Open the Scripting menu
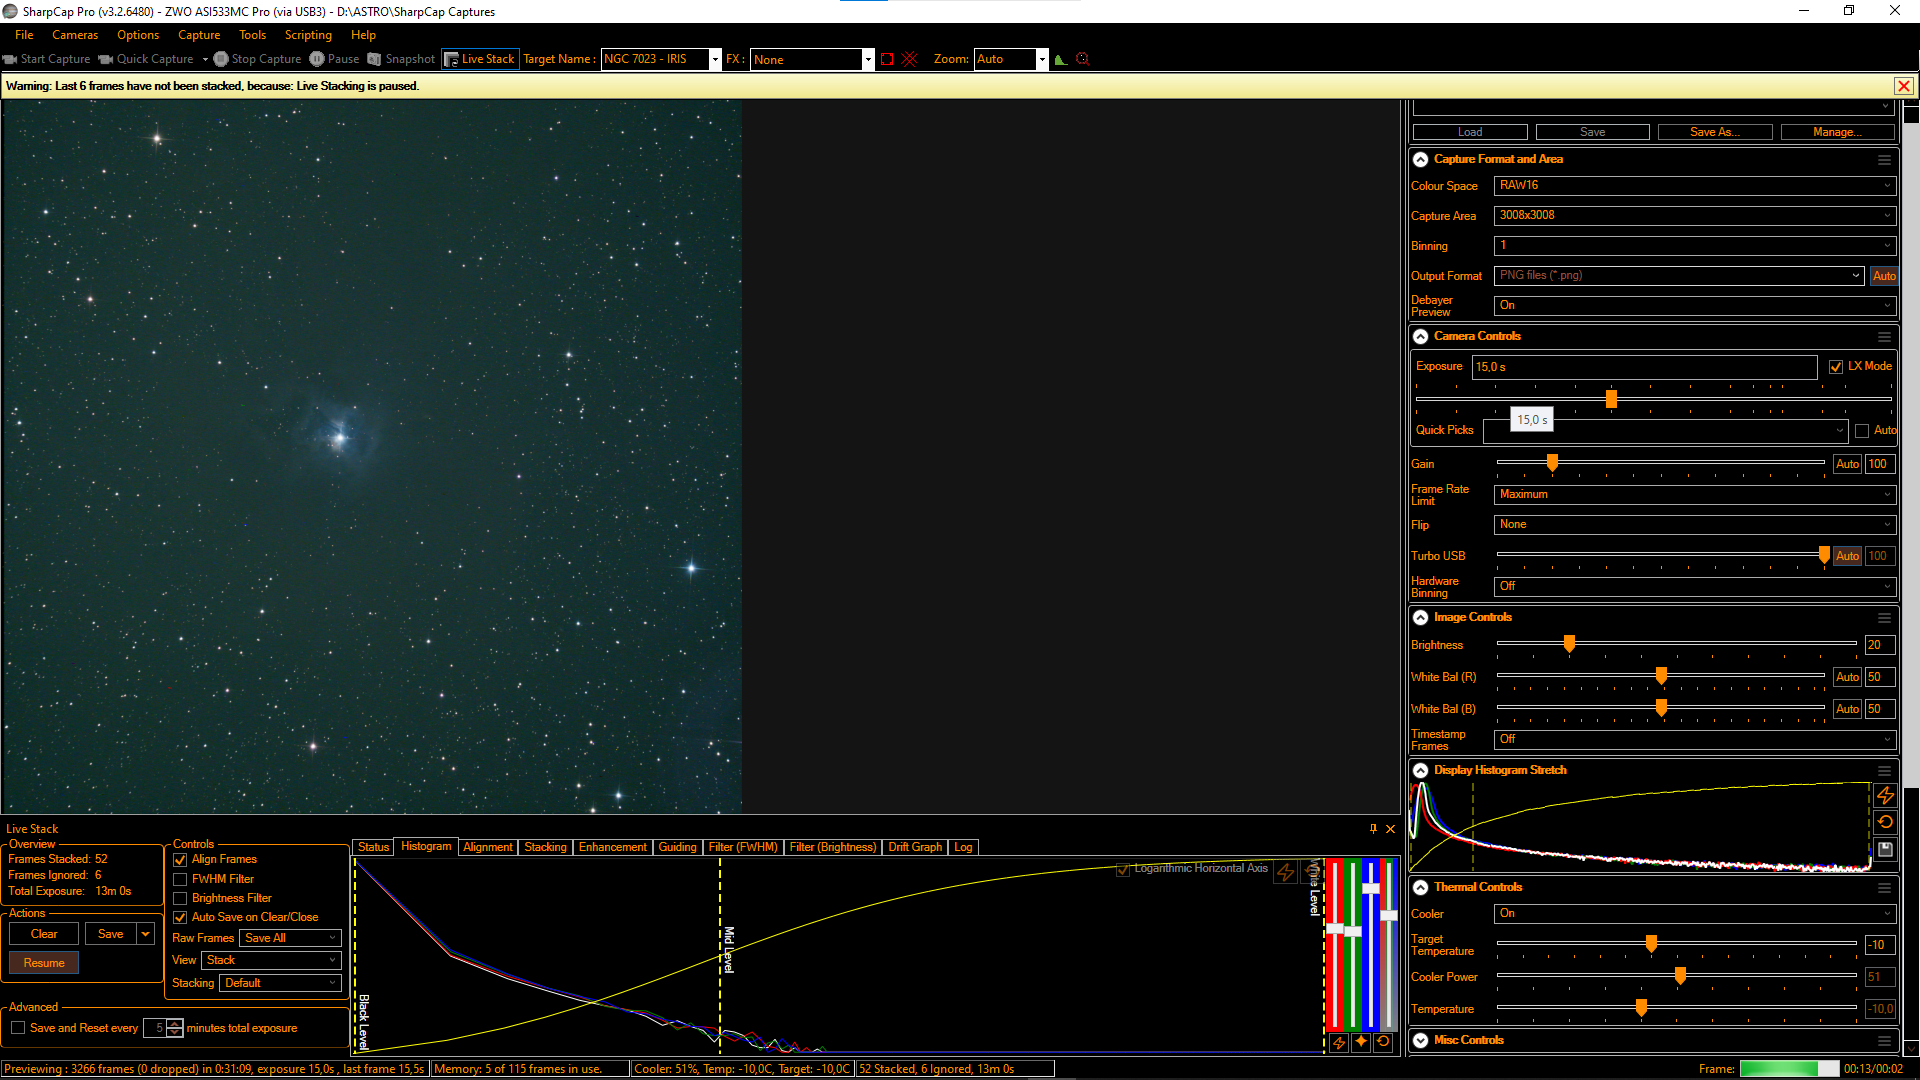The width and height of the screenshot is (1920, 1080). pyautogui.click(x=308, y=35)
